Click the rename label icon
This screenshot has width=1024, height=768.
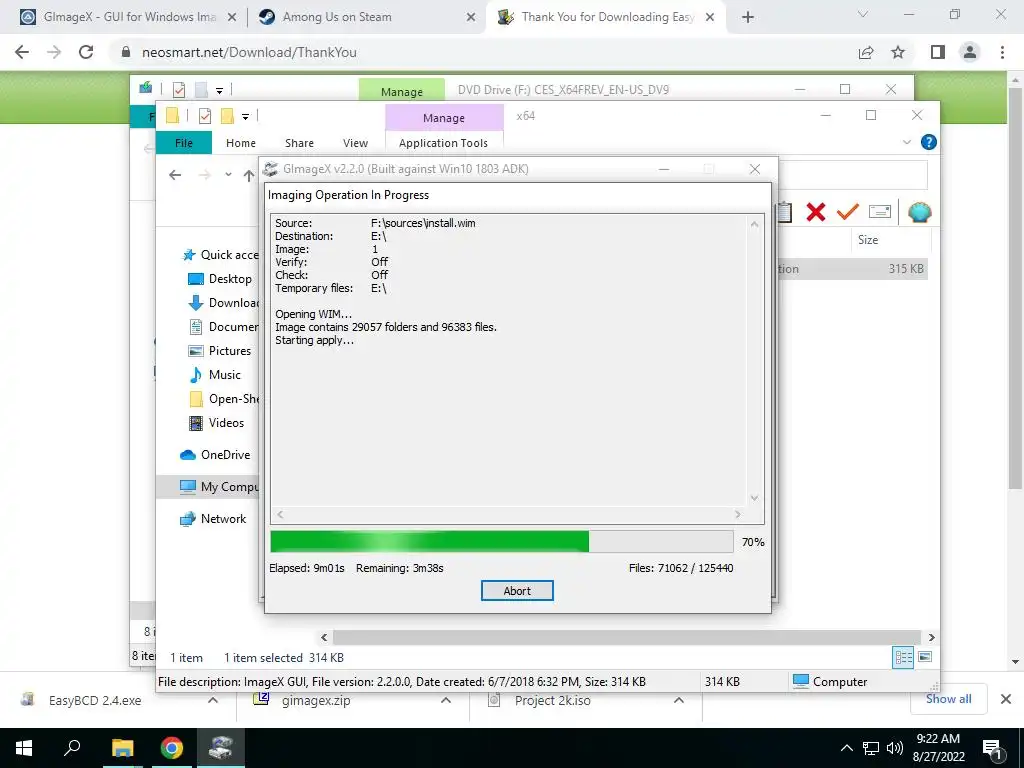(880, 212)
